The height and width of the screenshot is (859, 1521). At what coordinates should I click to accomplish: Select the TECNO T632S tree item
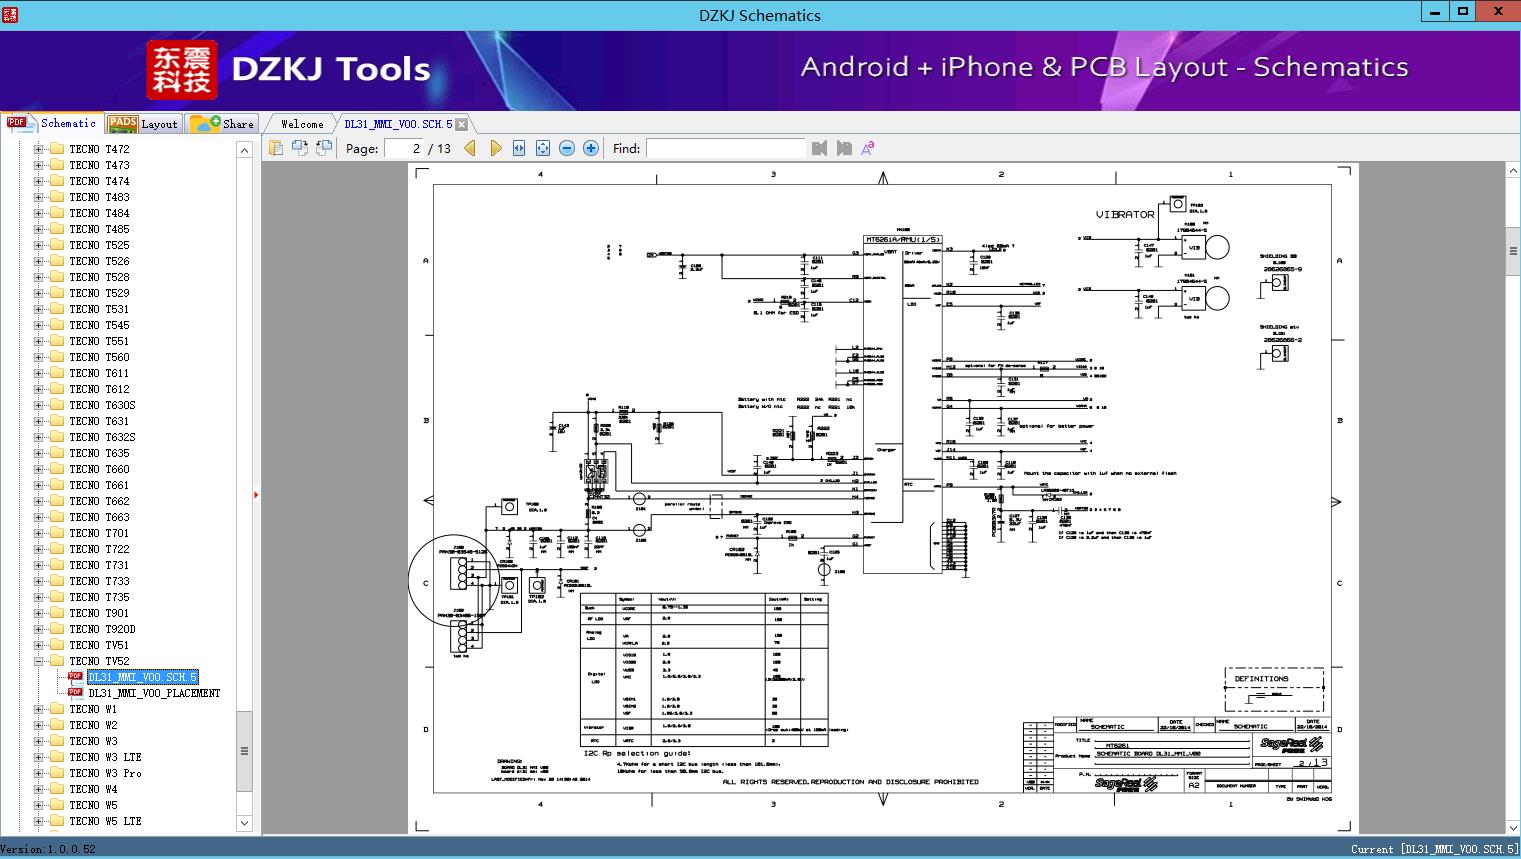pyautogui.click(x=102, y=437)
